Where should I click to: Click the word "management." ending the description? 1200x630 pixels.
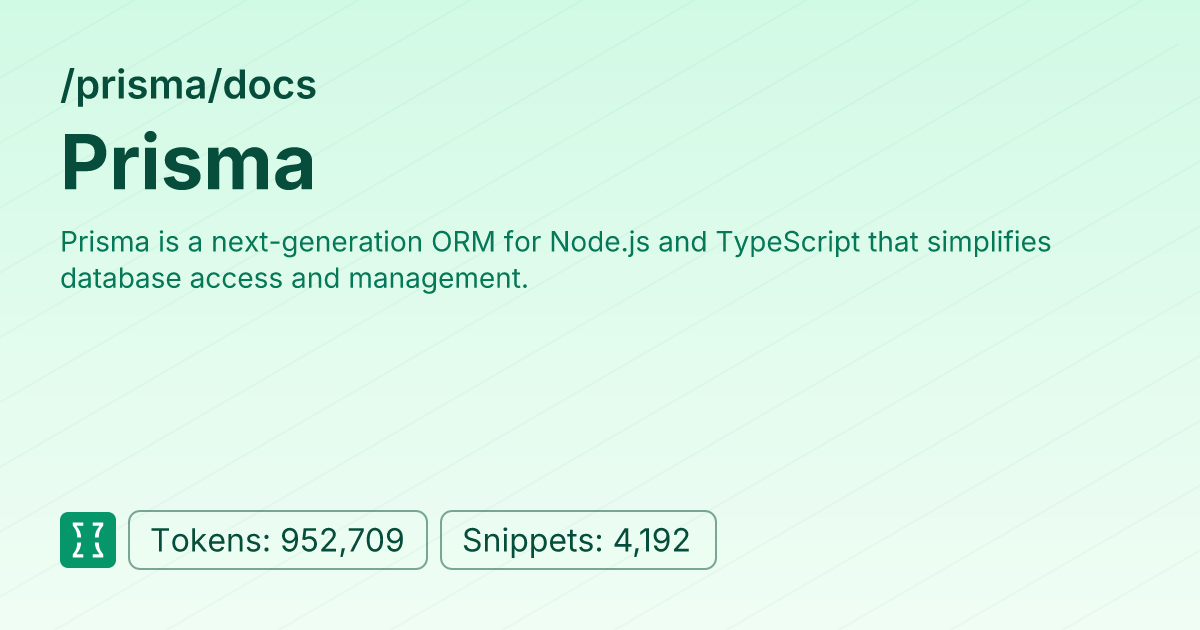point(438,279)
